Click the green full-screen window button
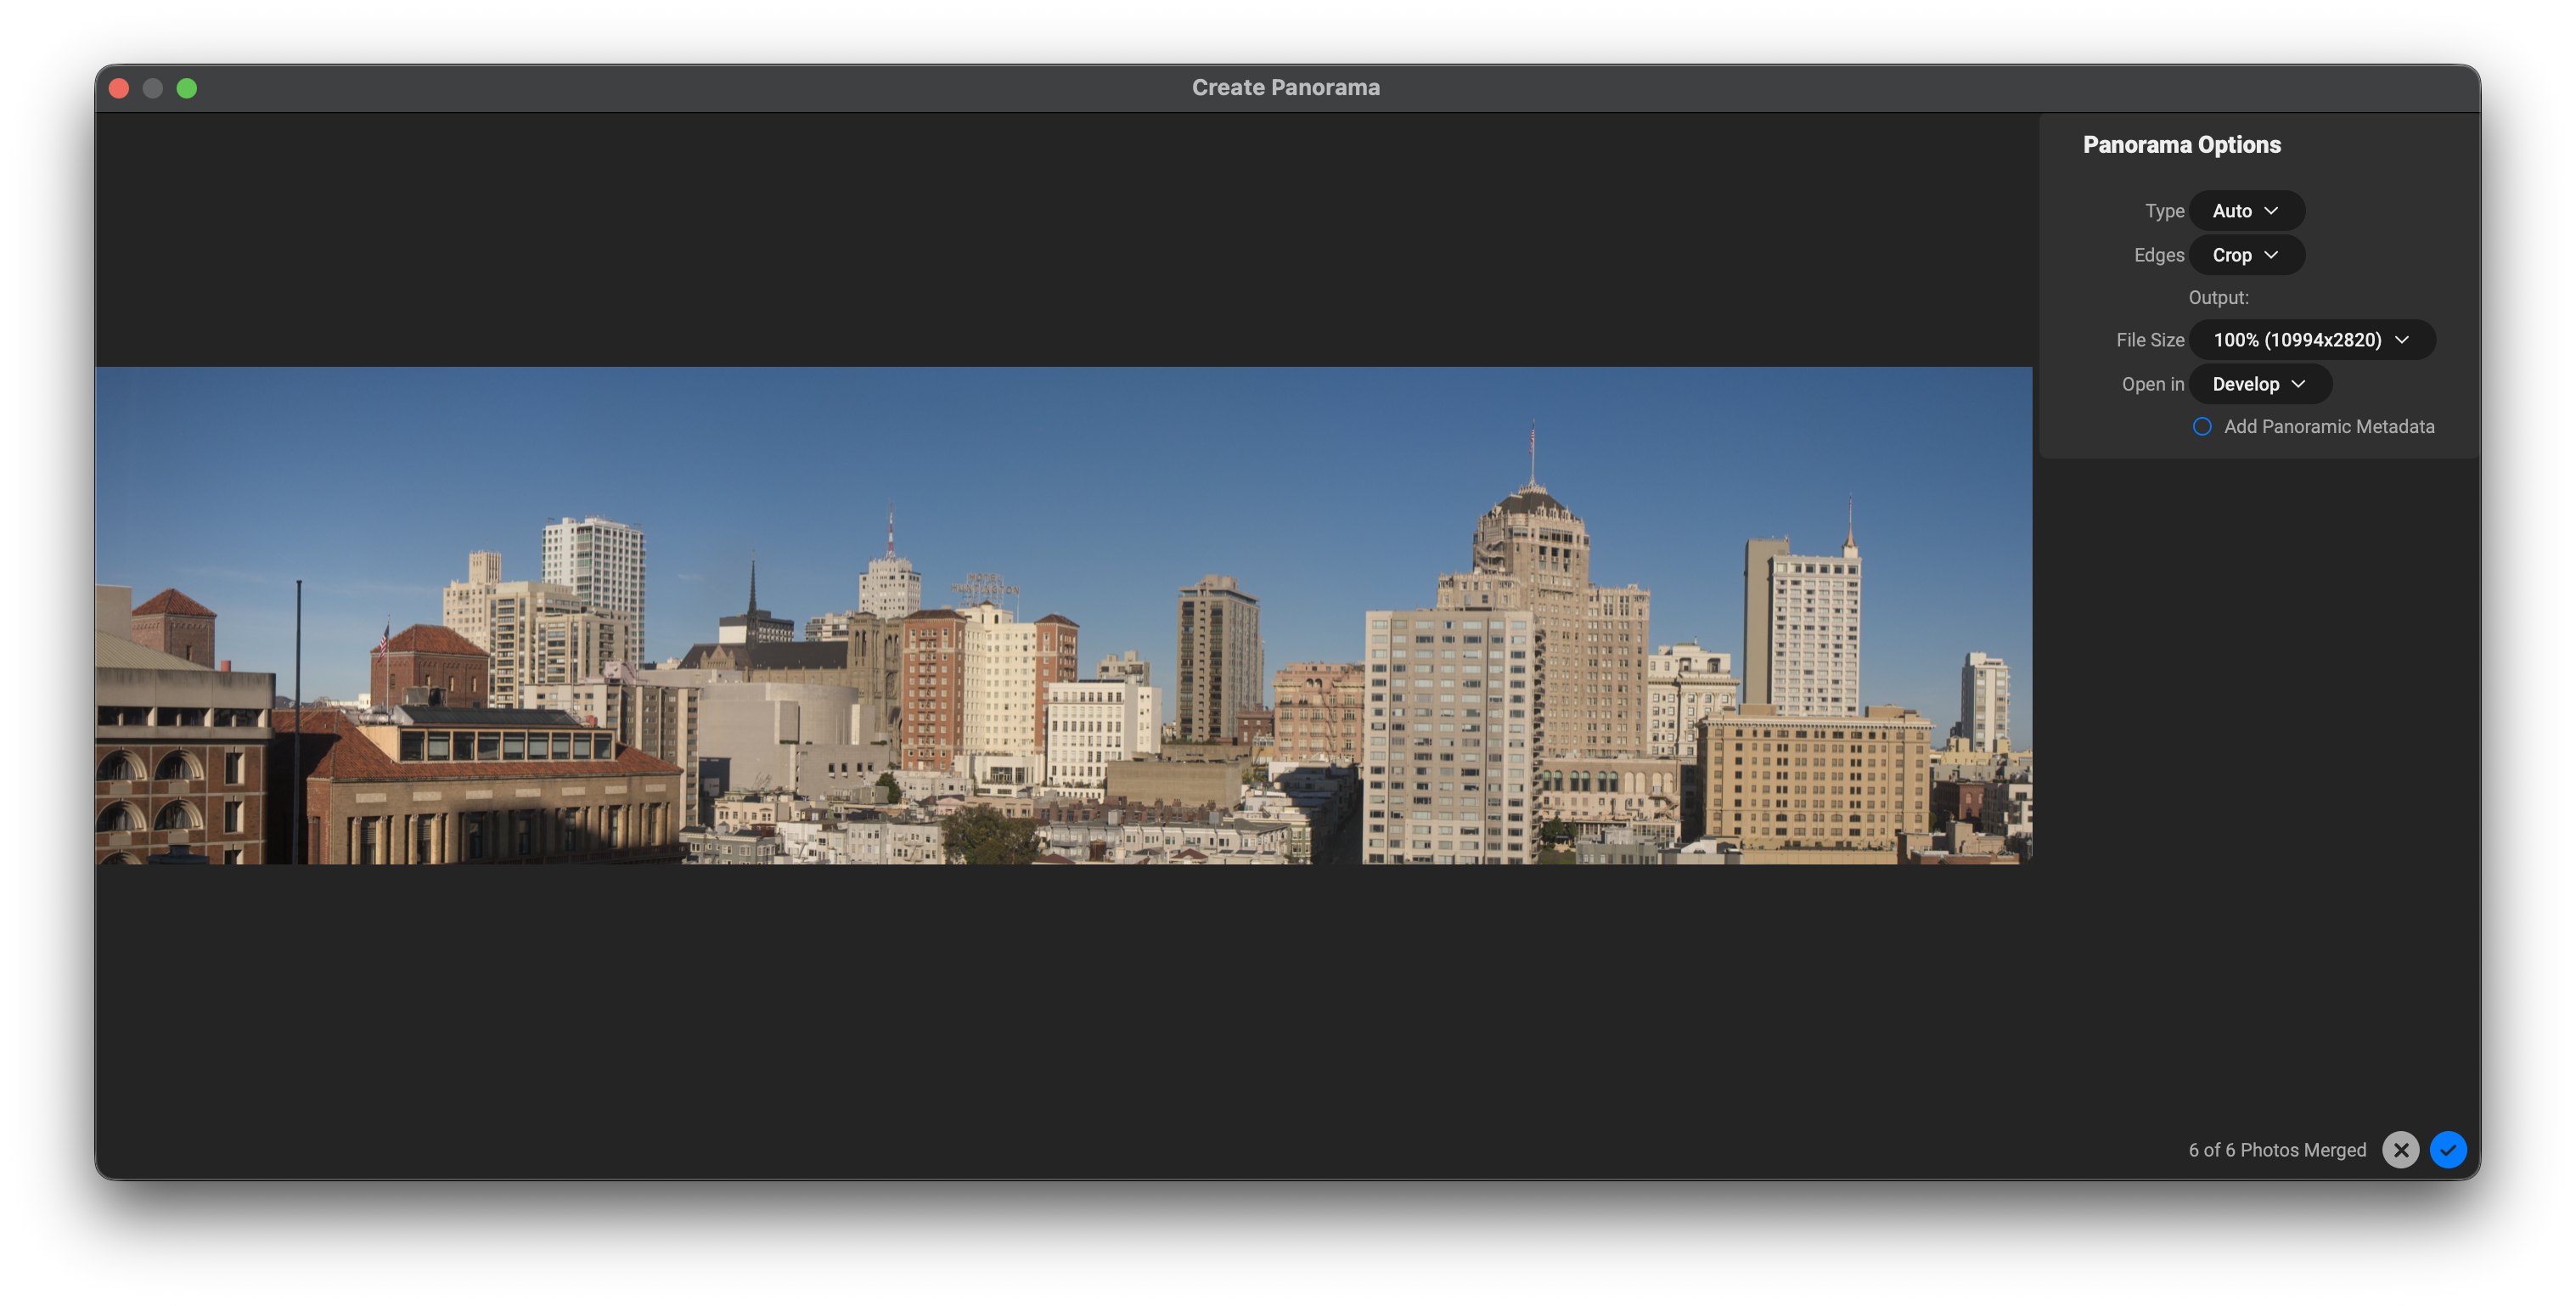2576x1306 pixels. pyautogui.click(x=187, y=88)
